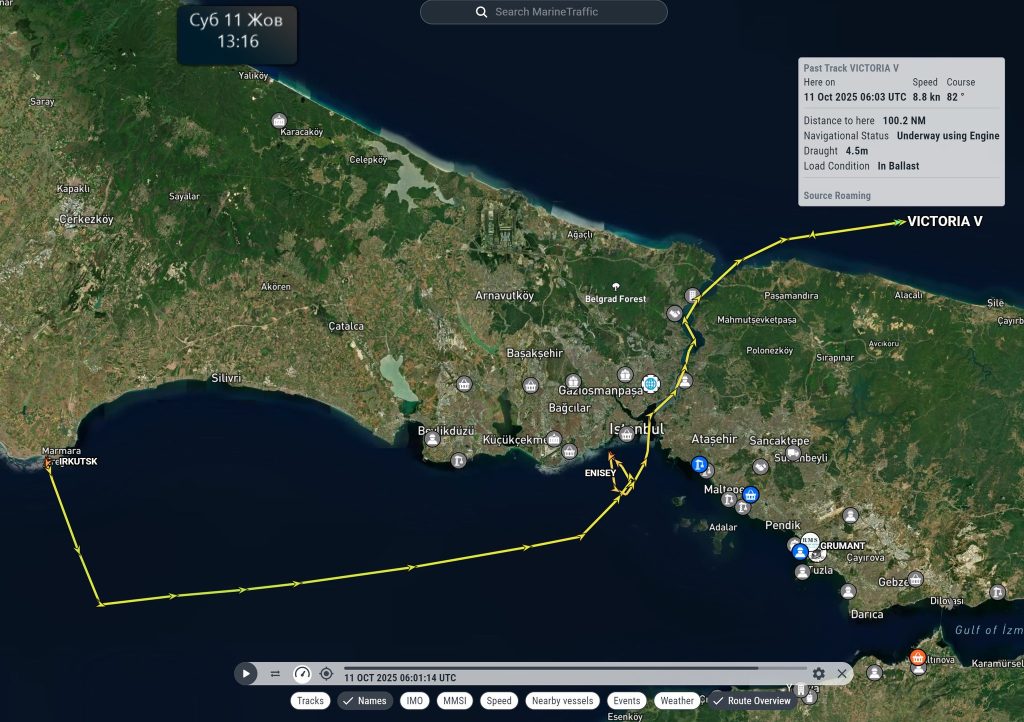Click the Search MarineTraffic field
Viewport: 1024px width, 722px height.
pos(543,12)
